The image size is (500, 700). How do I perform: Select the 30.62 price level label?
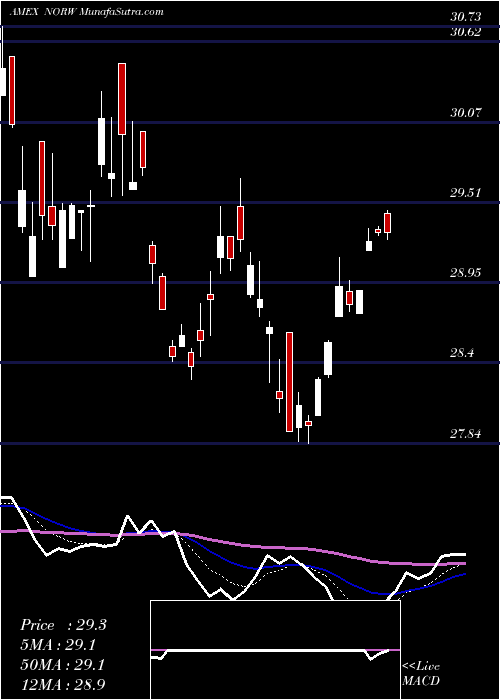pos(466,32)
